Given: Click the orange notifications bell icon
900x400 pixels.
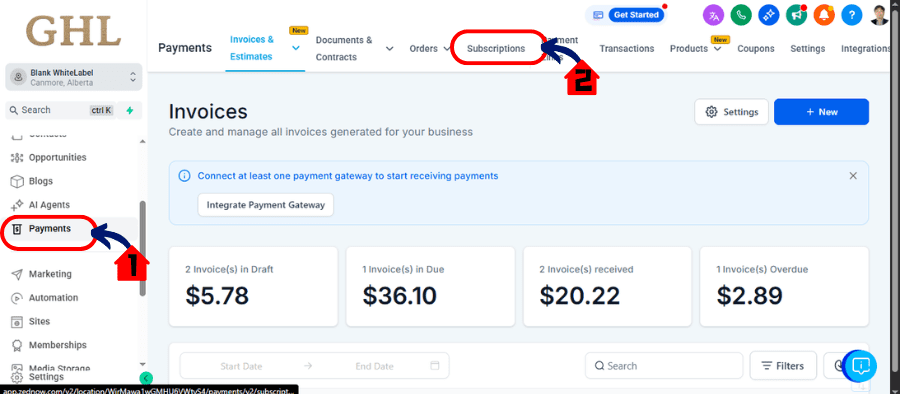Looking at the screenshot, I should pos(824,15).
